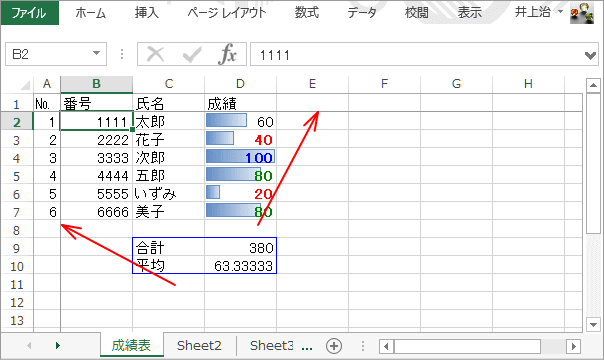The height and width of the screenshot is (360, 604).
Task: Select the 次郎 name cell
Action: click(x=169, y=157)
